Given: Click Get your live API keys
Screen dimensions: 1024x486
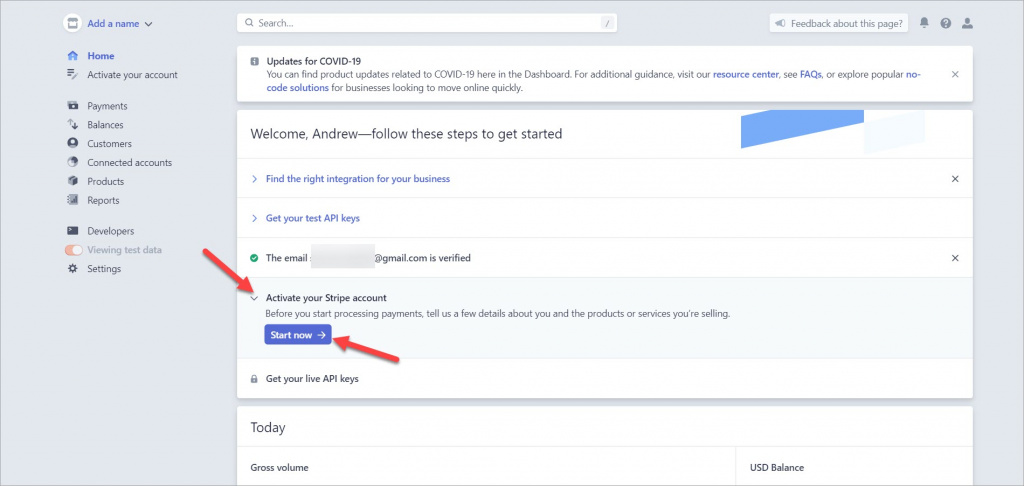Looking at the screenshot, I should pos(312,379).
